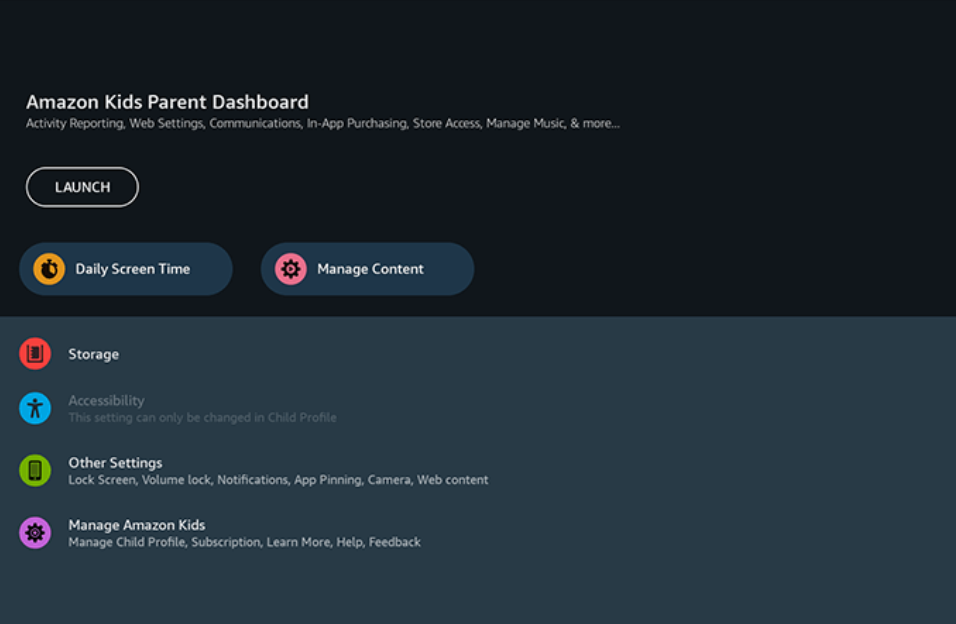Open Daily Screen Time settings

[126, 269]
